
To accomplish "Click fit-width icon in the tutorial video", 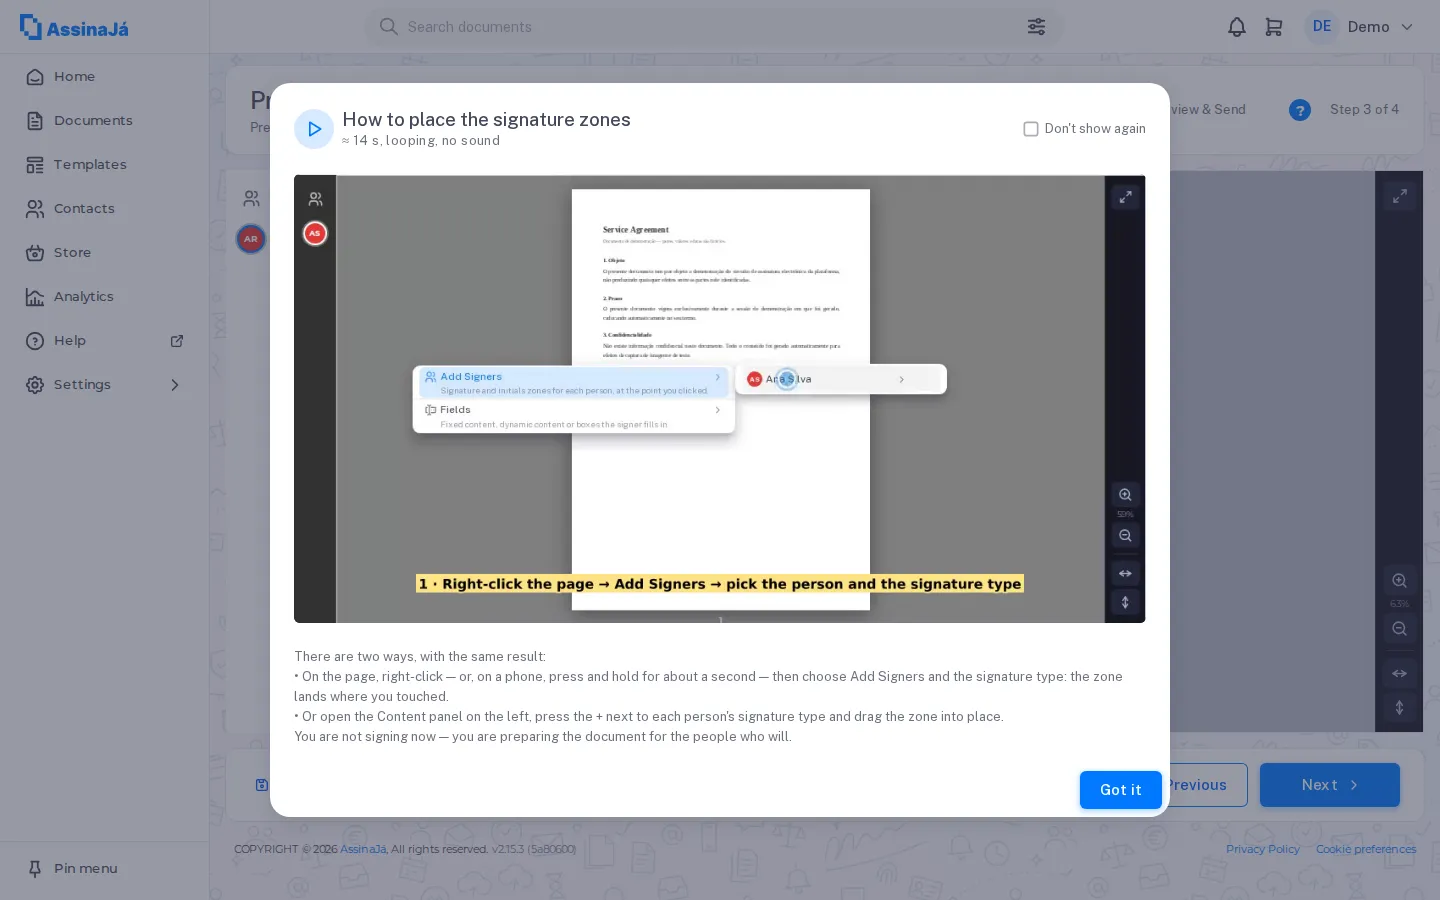I will tap(1125, 574).
